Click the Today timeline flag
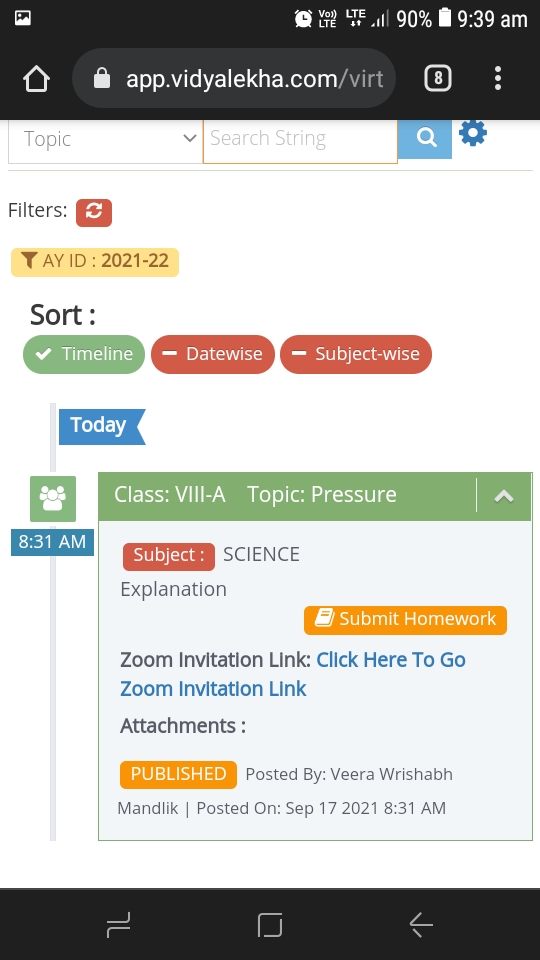The width and height of the screenshot is (540, 960). [102, 426]
